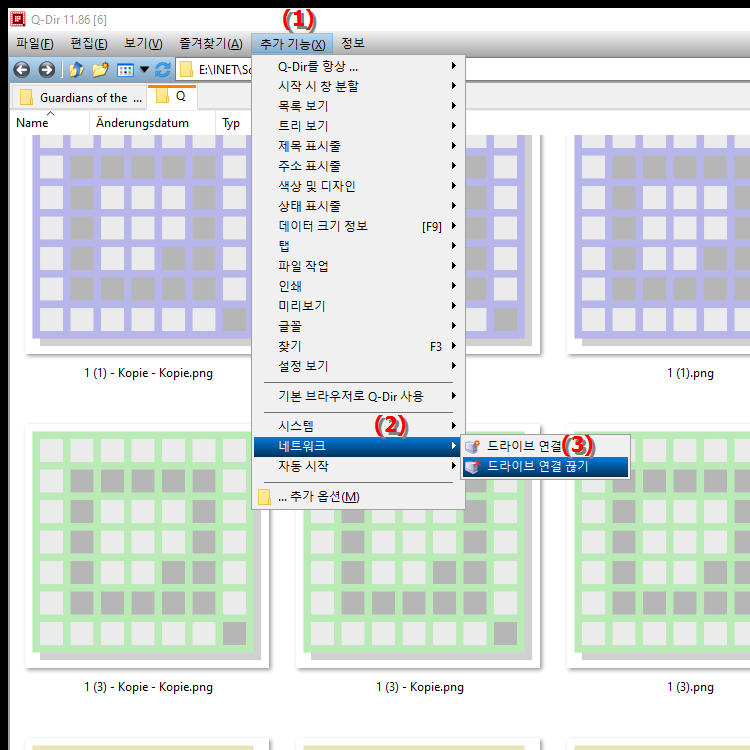
Task: Click the refresh arrows icon
Action: point(163,70)
